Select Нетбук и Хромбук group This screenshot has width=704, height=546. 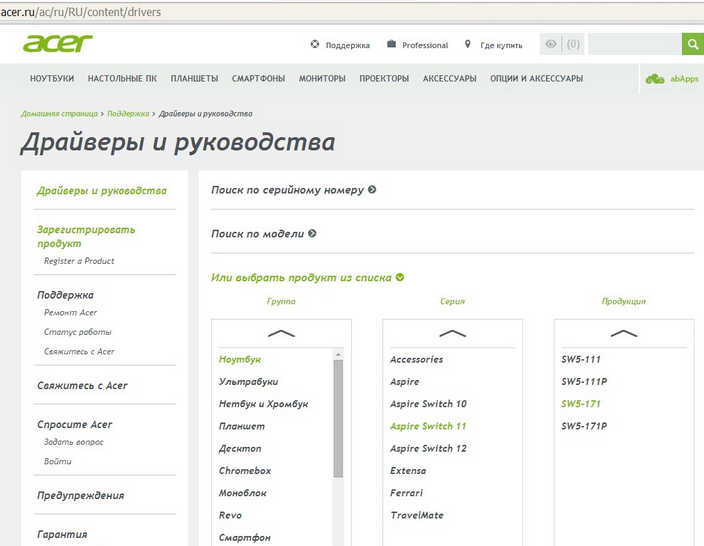(264, 404)
